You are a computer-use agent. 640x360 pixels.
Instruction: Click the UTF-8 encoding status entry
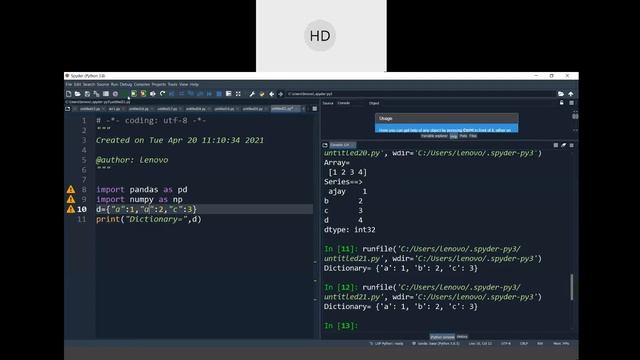pyautogui.click(x=506, y=344)
